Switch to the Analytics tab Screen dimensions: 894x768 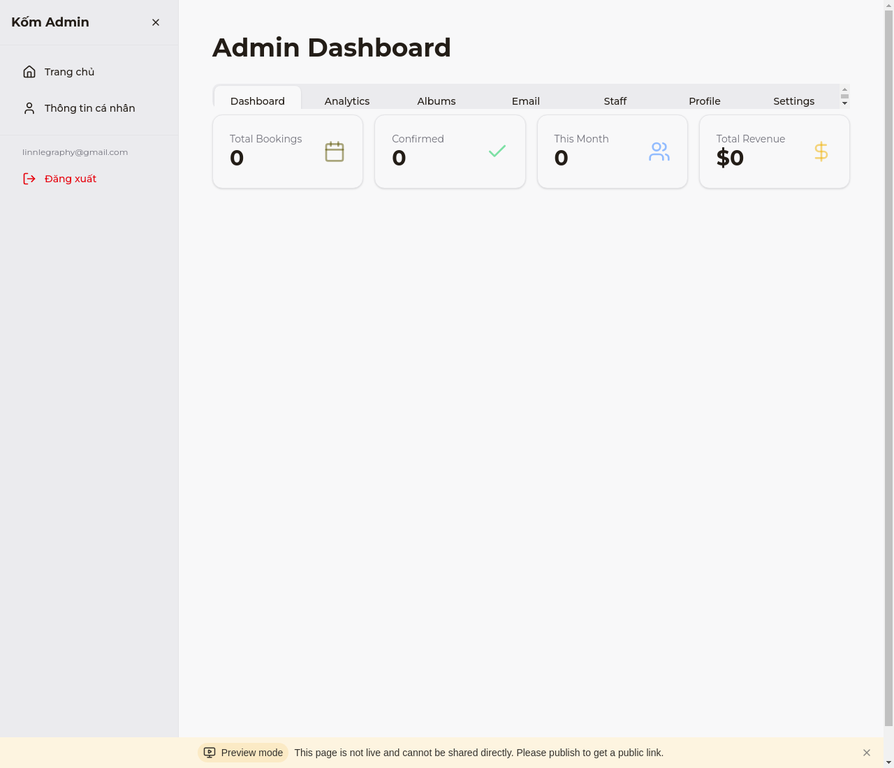tap(347, 101)
